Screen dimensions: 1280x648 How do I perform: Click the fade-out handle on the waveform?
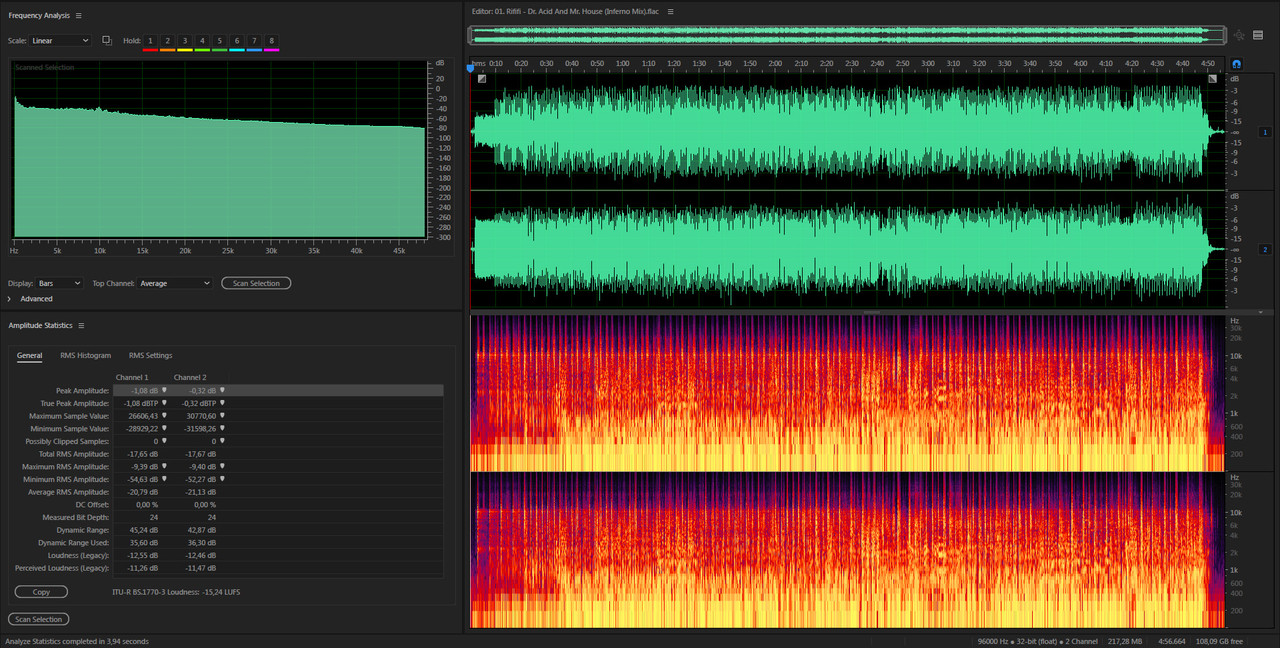click(1213, 79)
